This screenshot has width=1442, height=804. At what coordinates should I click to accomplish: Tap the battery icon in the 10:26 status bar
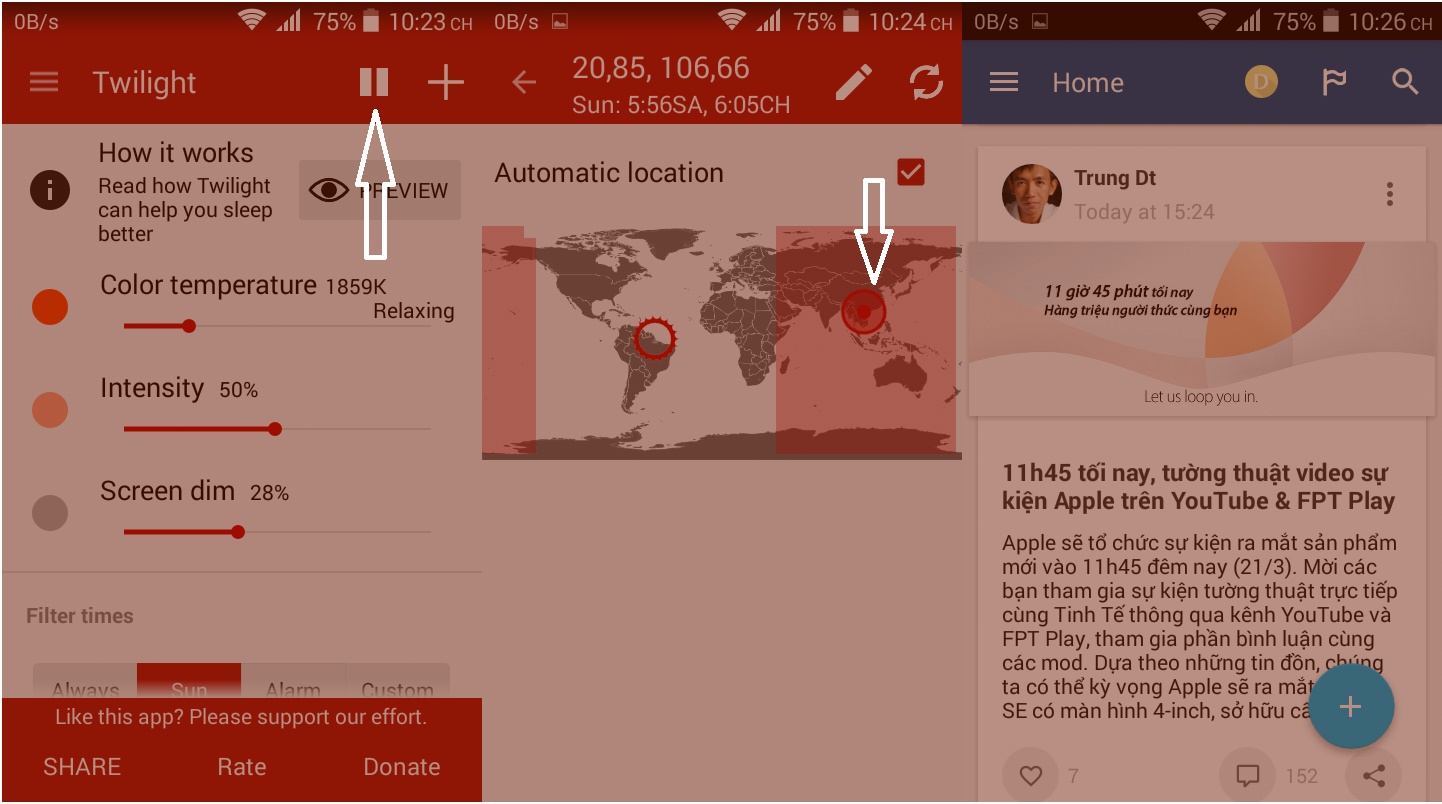tap(1331, 21)
